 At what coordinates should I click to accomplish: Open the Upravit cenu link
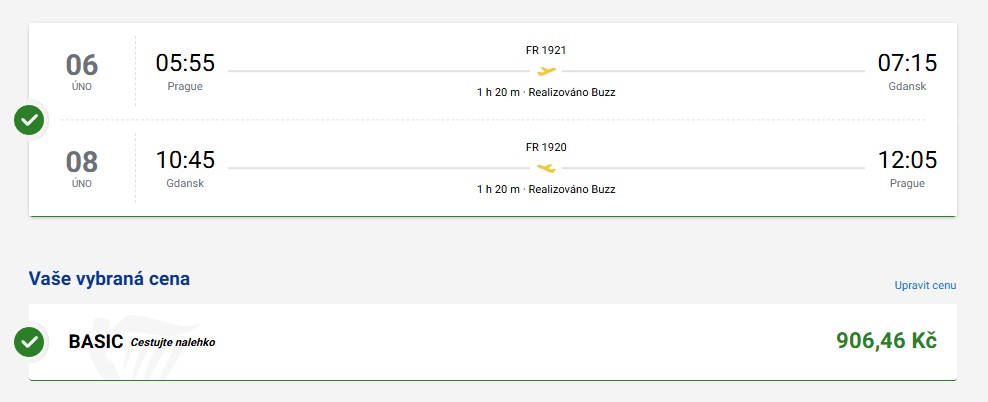(x=925, y=286)
